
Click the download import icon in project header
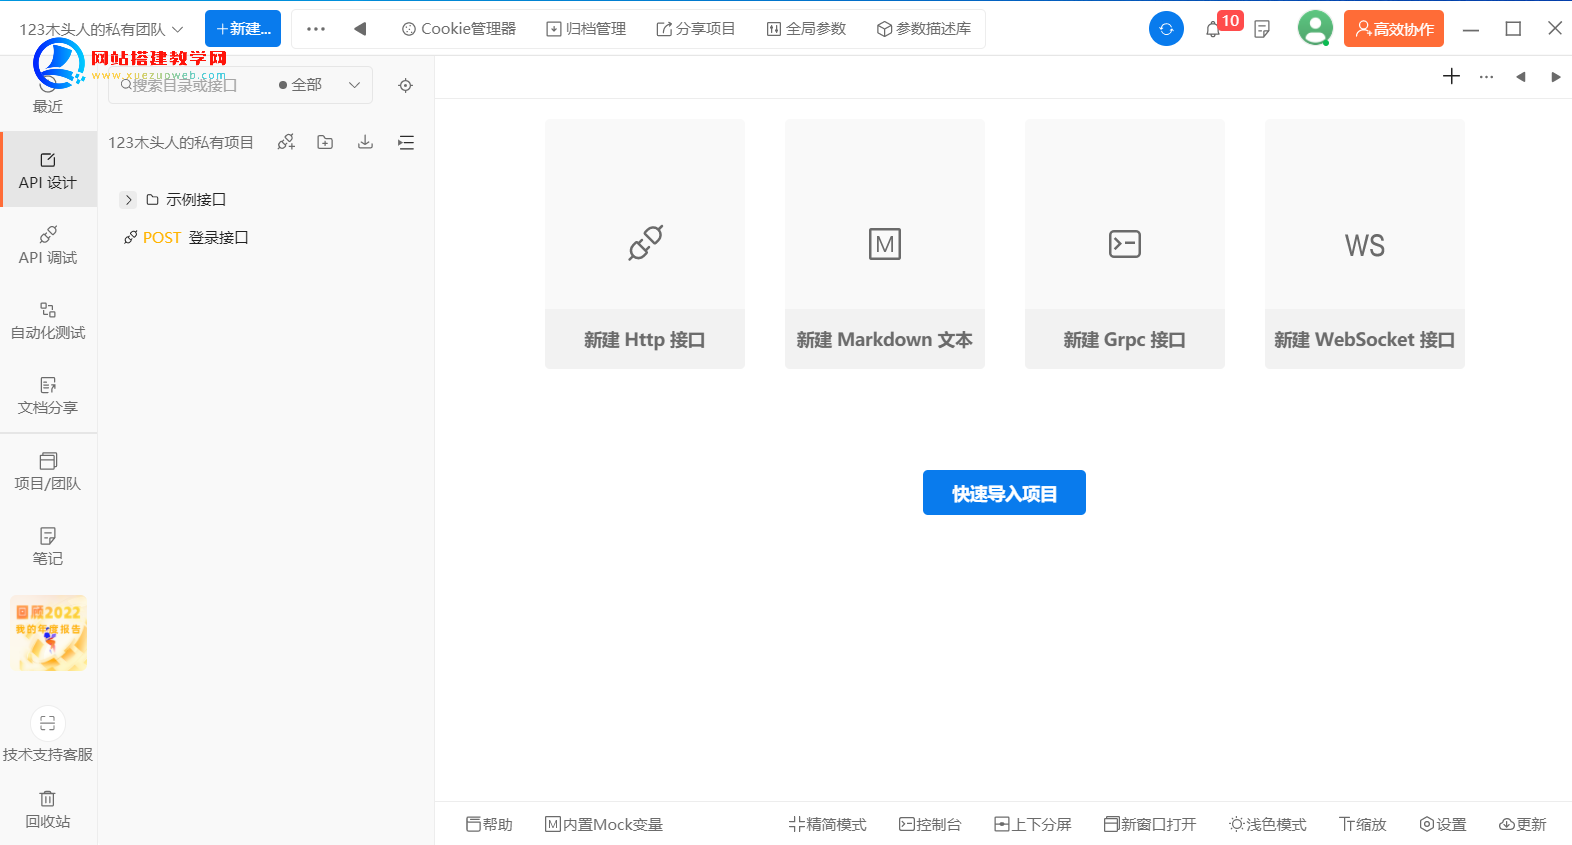[x=365, y=143]
